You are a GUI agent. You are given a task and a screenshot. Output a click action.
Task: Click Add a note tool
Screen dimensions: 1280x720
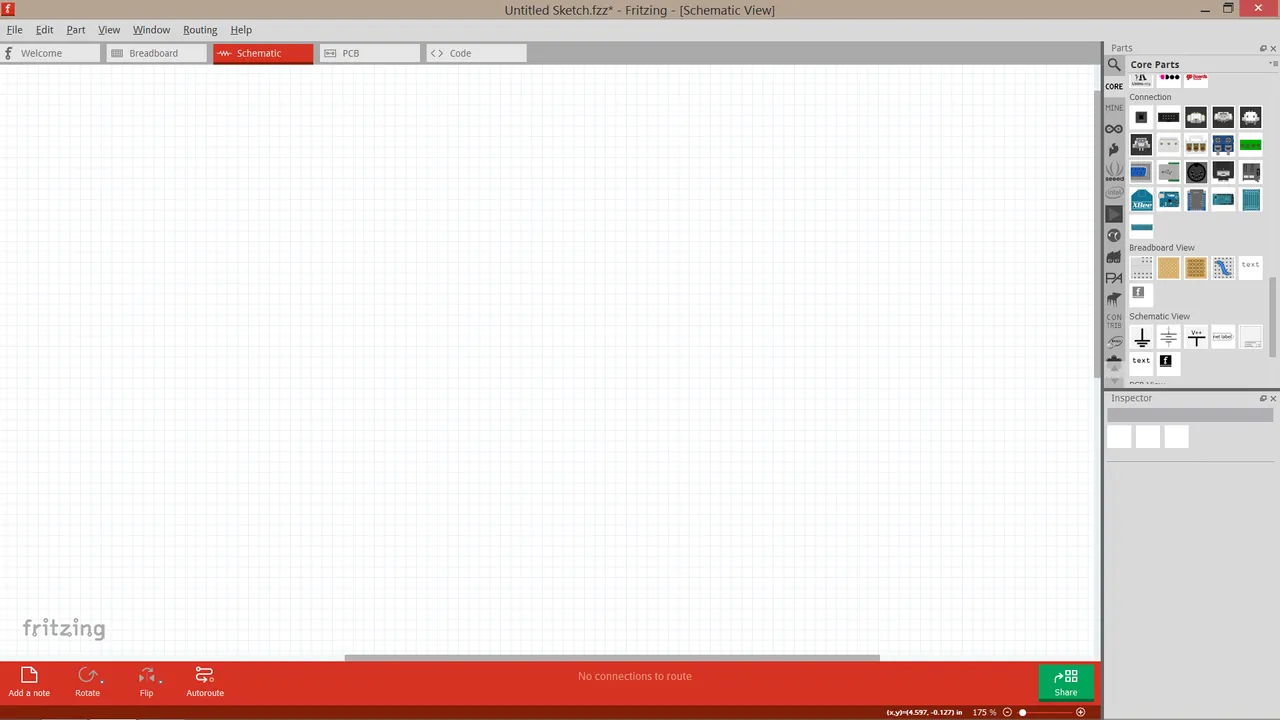click(29, 682)
